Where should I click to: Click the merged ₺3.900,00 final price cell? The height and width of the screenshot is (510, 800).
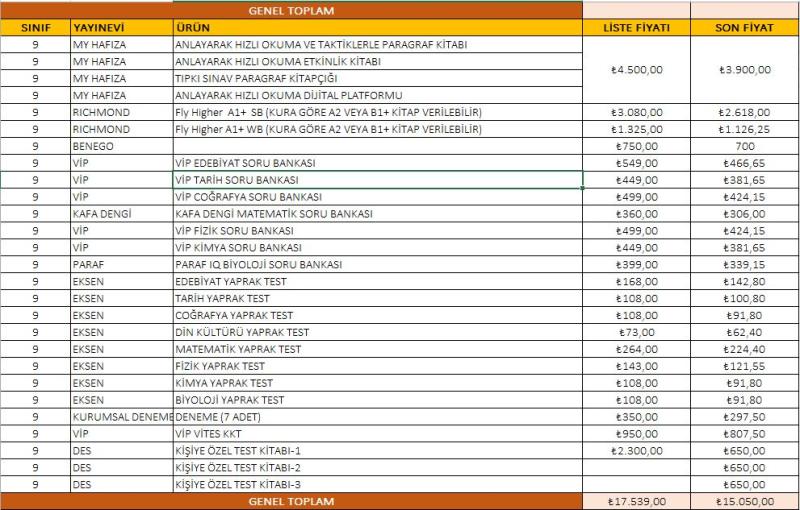coord(745,70)
